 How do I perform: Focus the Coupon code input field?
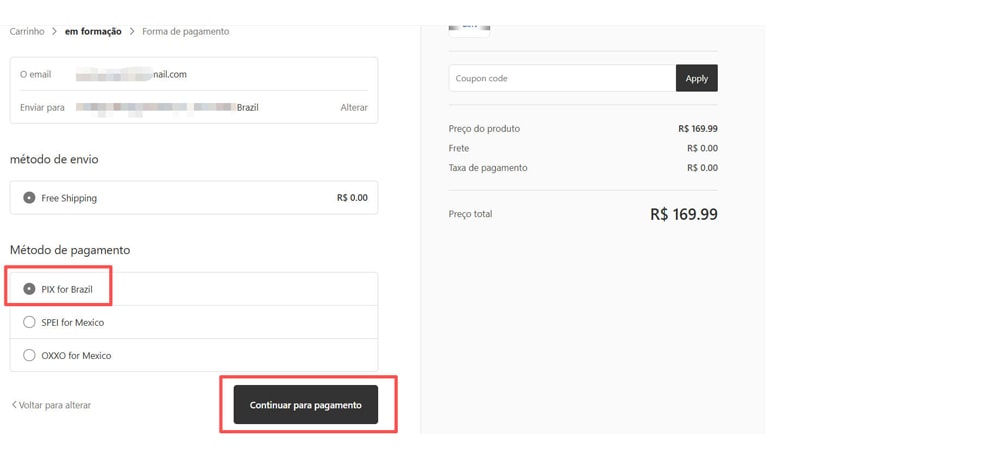(562, 78)
